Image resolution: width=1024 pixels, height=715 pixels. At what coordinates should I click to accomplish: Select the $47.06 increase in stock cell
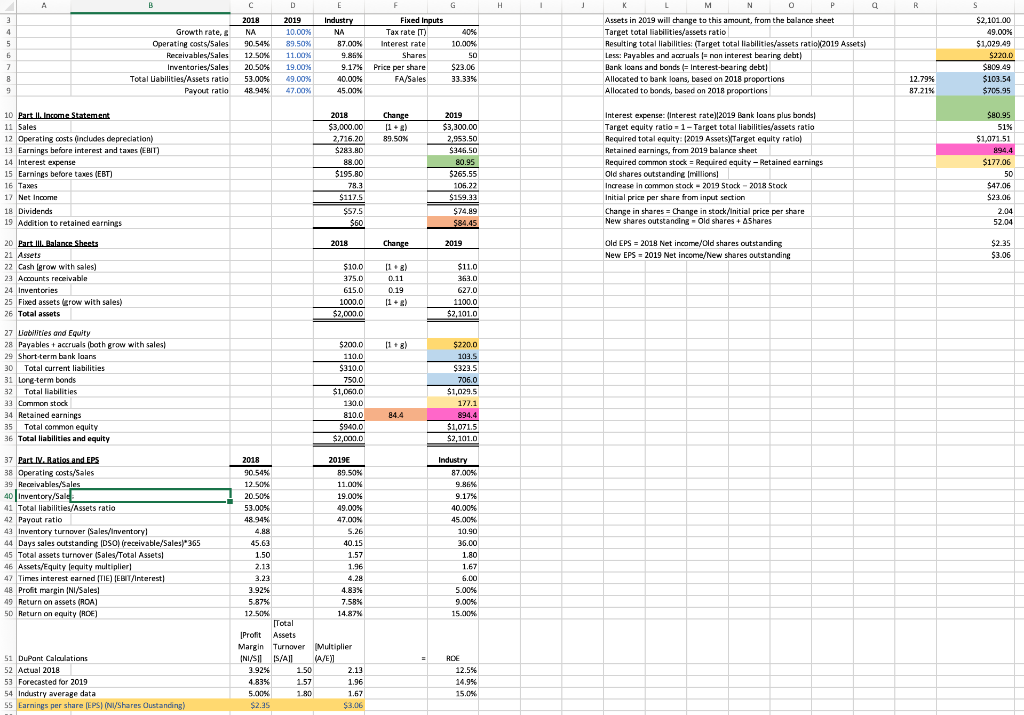[974, 186]
